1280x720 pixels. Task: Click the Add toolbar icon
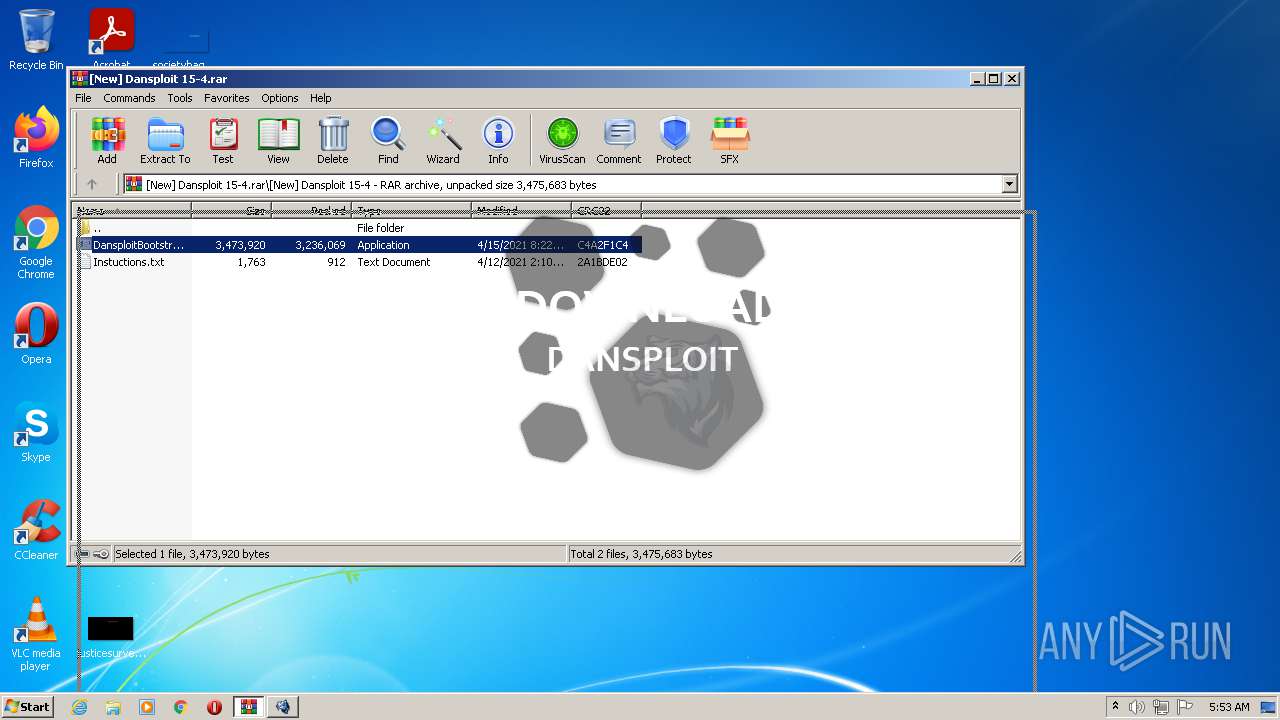click(x=107, y=140)
